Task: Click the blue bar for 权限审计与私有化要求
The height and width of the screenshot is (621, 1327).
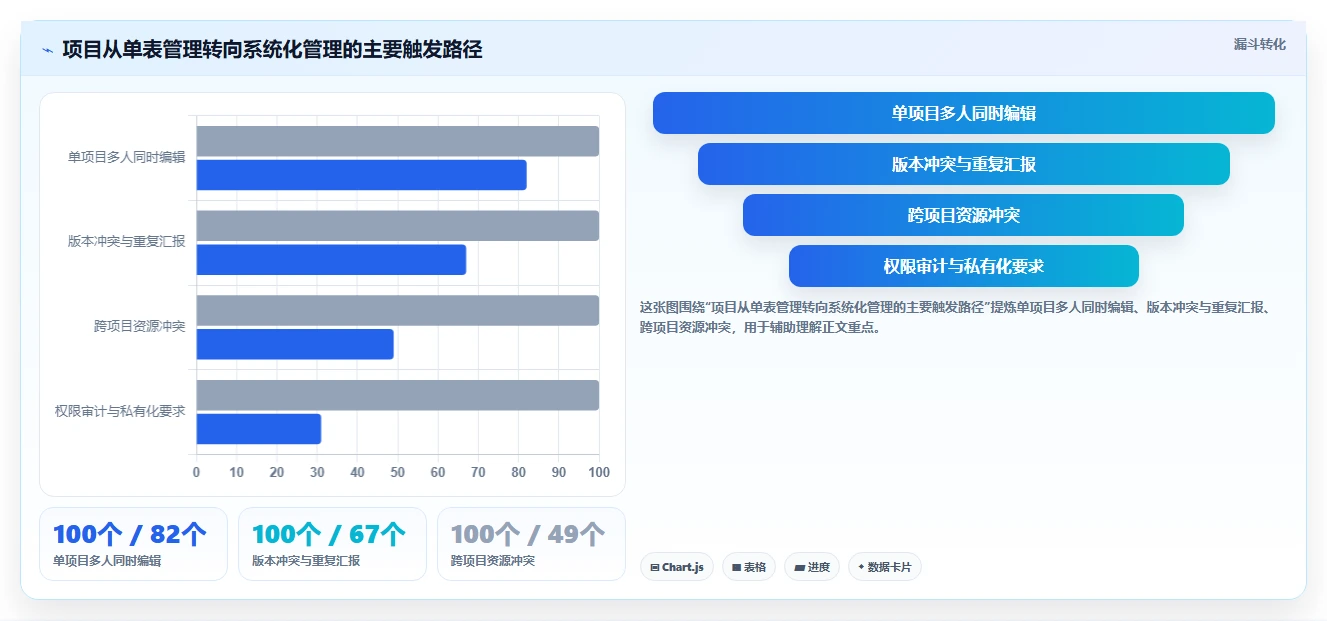Action: pyautogui.click(x=258, y=429)
